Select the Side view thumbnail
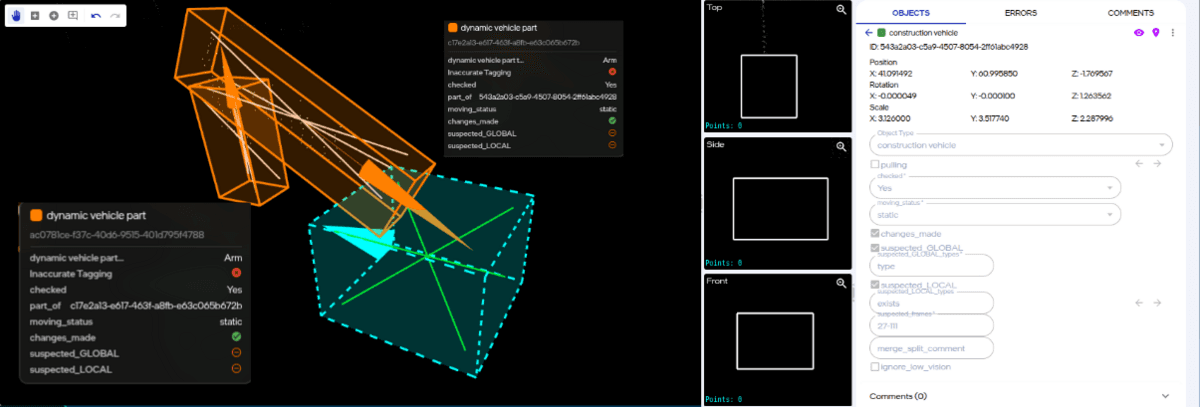 click(777, 205)
